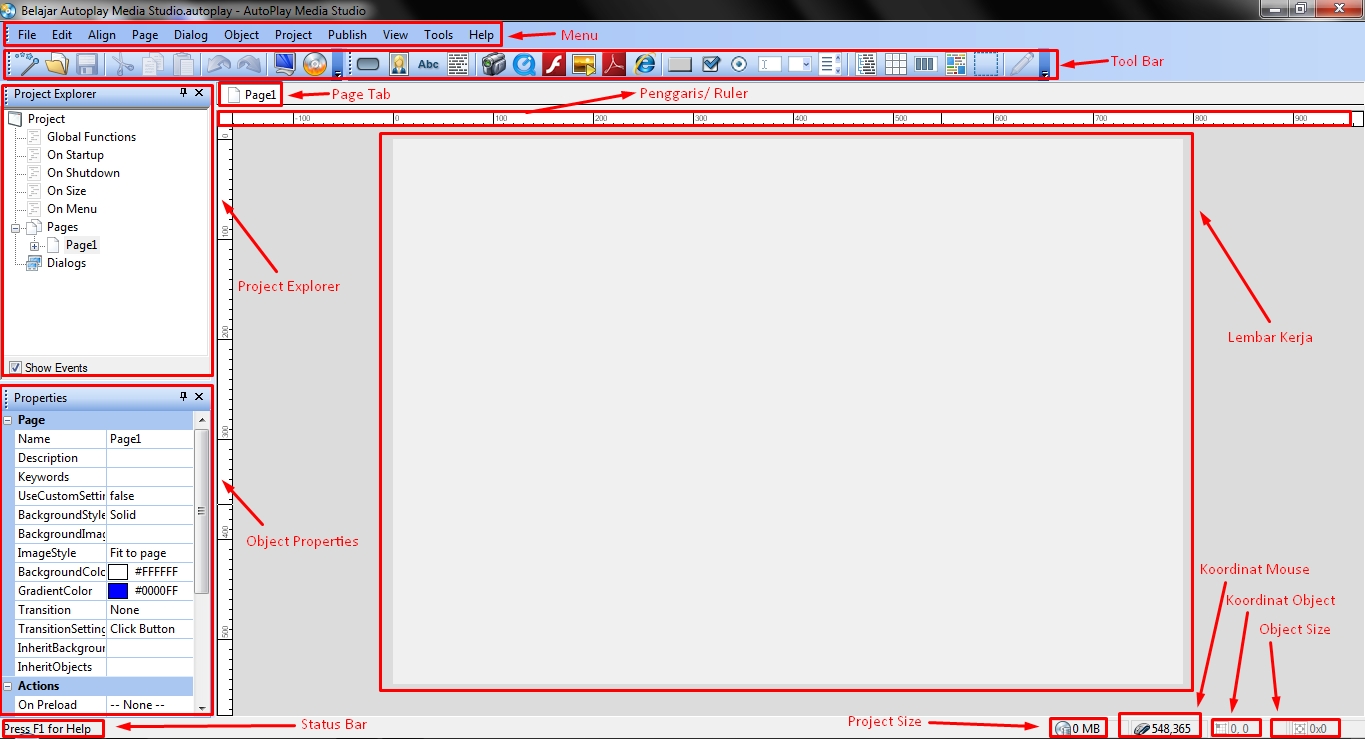
Task: Publish the project using the CD icon
Action: 315,64
